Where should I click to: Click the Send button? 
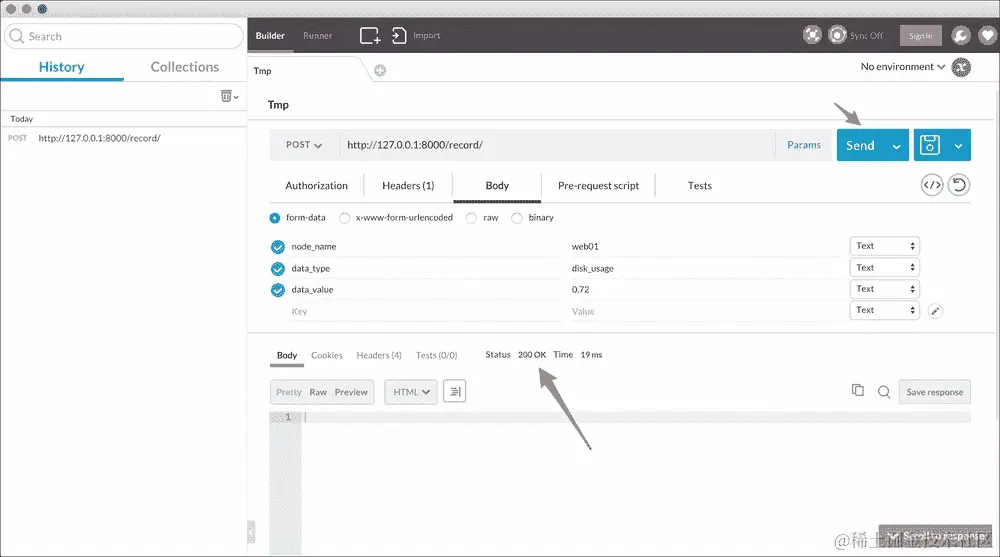click(x=861, y=145)
